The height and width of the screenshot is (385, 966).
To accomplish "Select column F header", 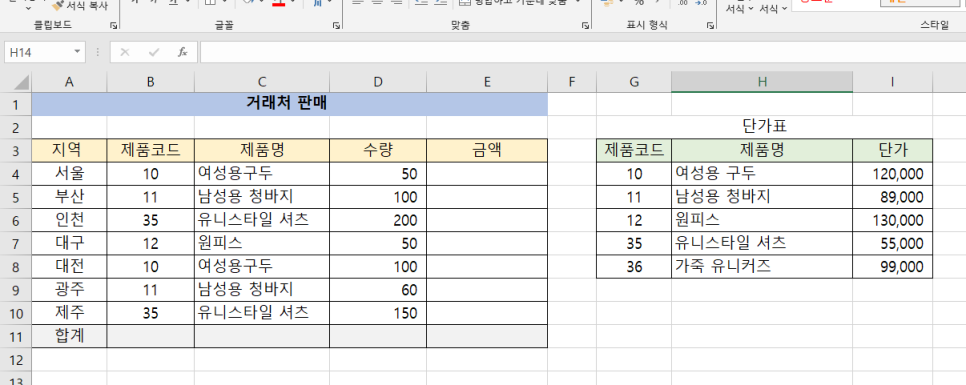I will 572,82.
